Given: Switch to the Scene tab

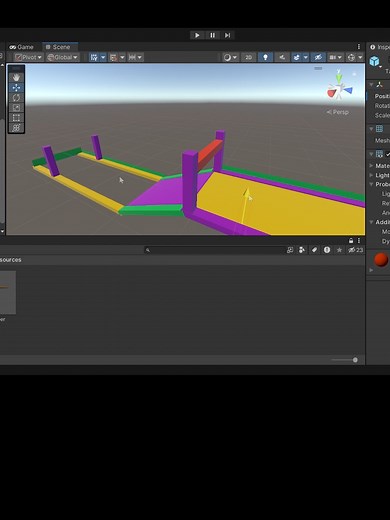Looking at the screenshot, I should (x=60, y=47).
